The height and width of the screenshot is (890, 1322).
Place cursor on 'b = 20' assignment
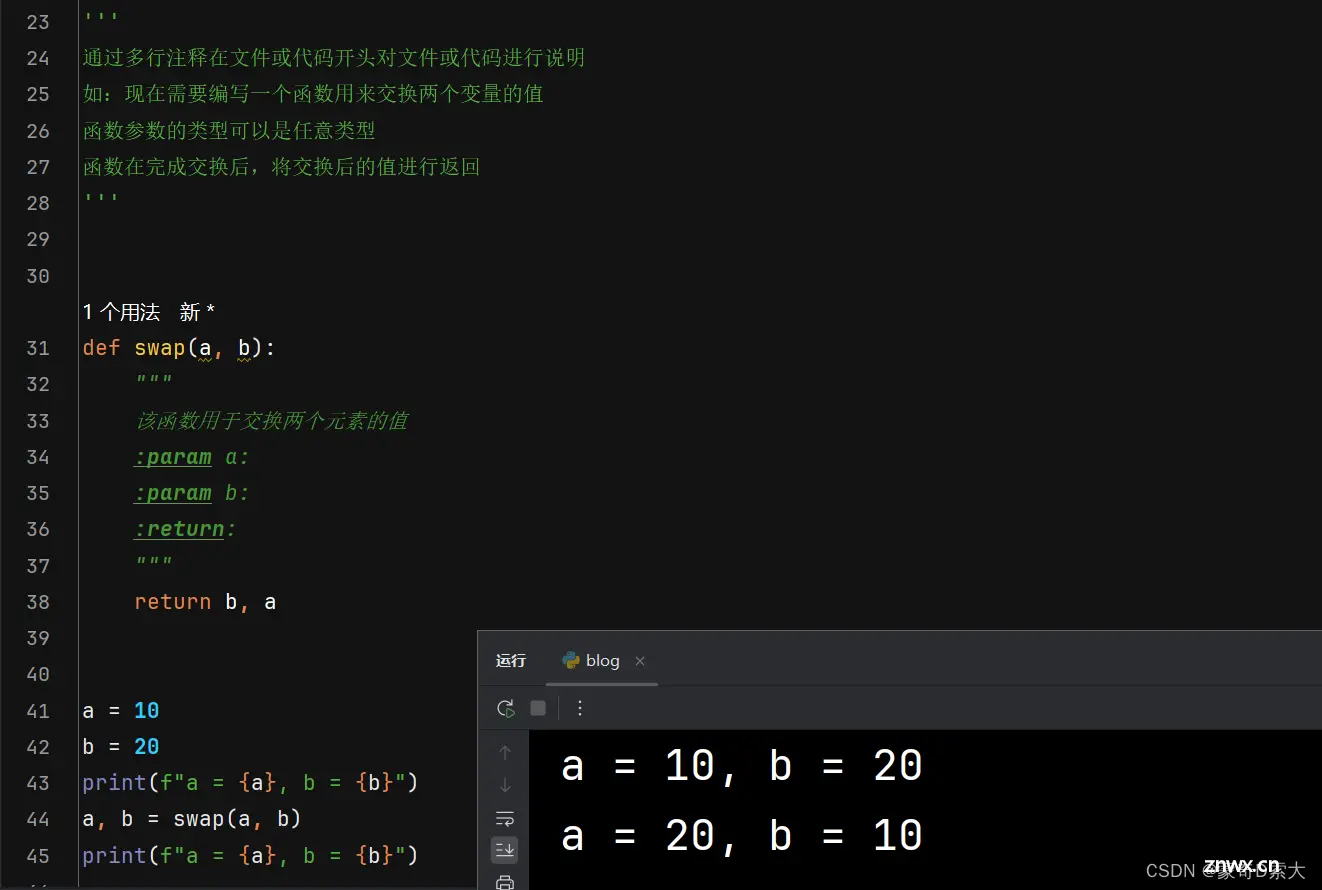121,747
